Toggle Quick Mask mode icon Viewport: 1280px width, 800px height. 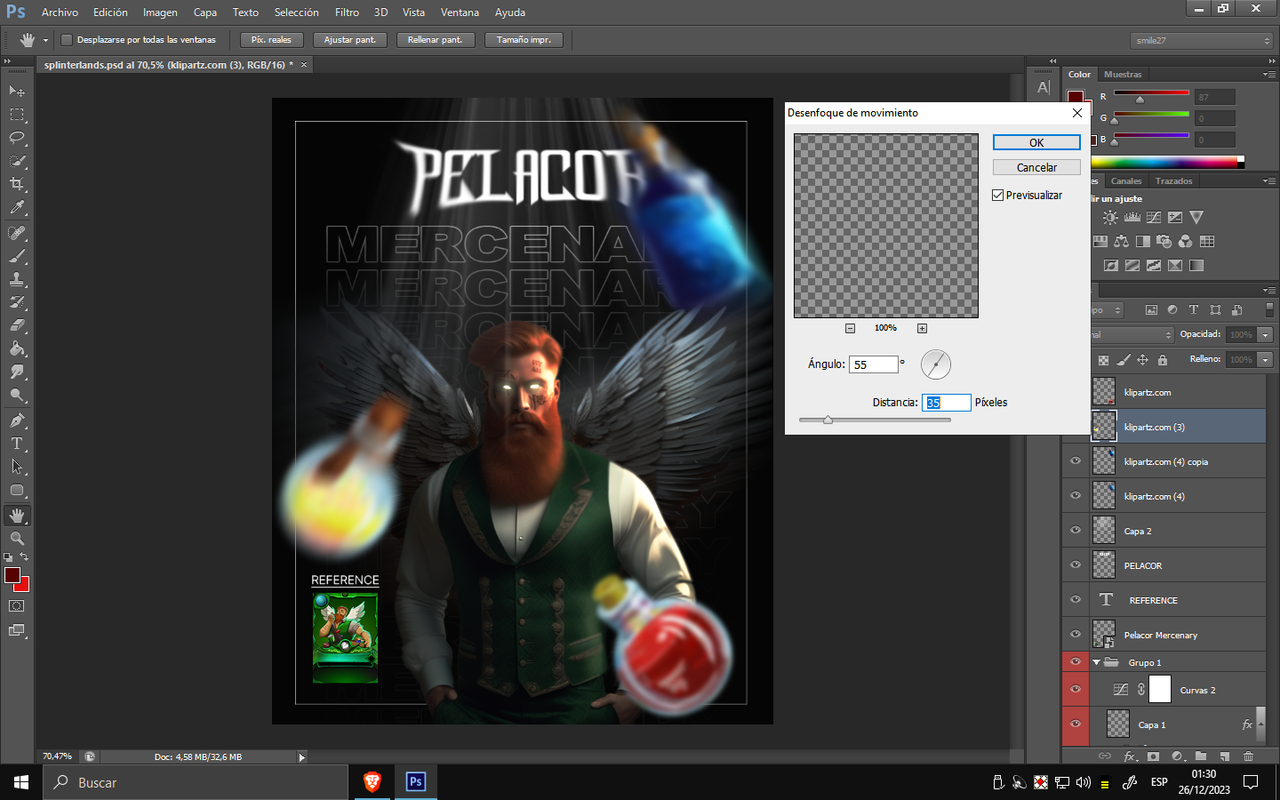click(17, 606)
